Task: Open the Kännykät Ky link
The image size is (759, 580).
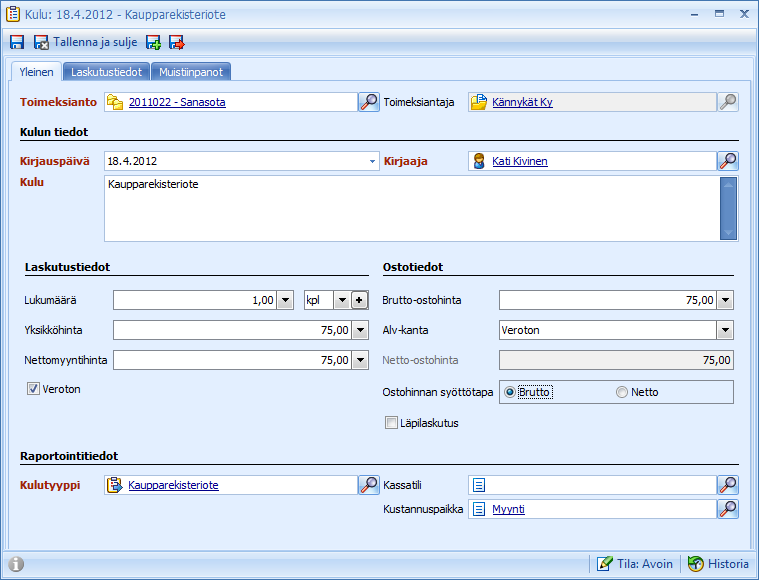Action: pyautogui.click(x=522, y=102)
